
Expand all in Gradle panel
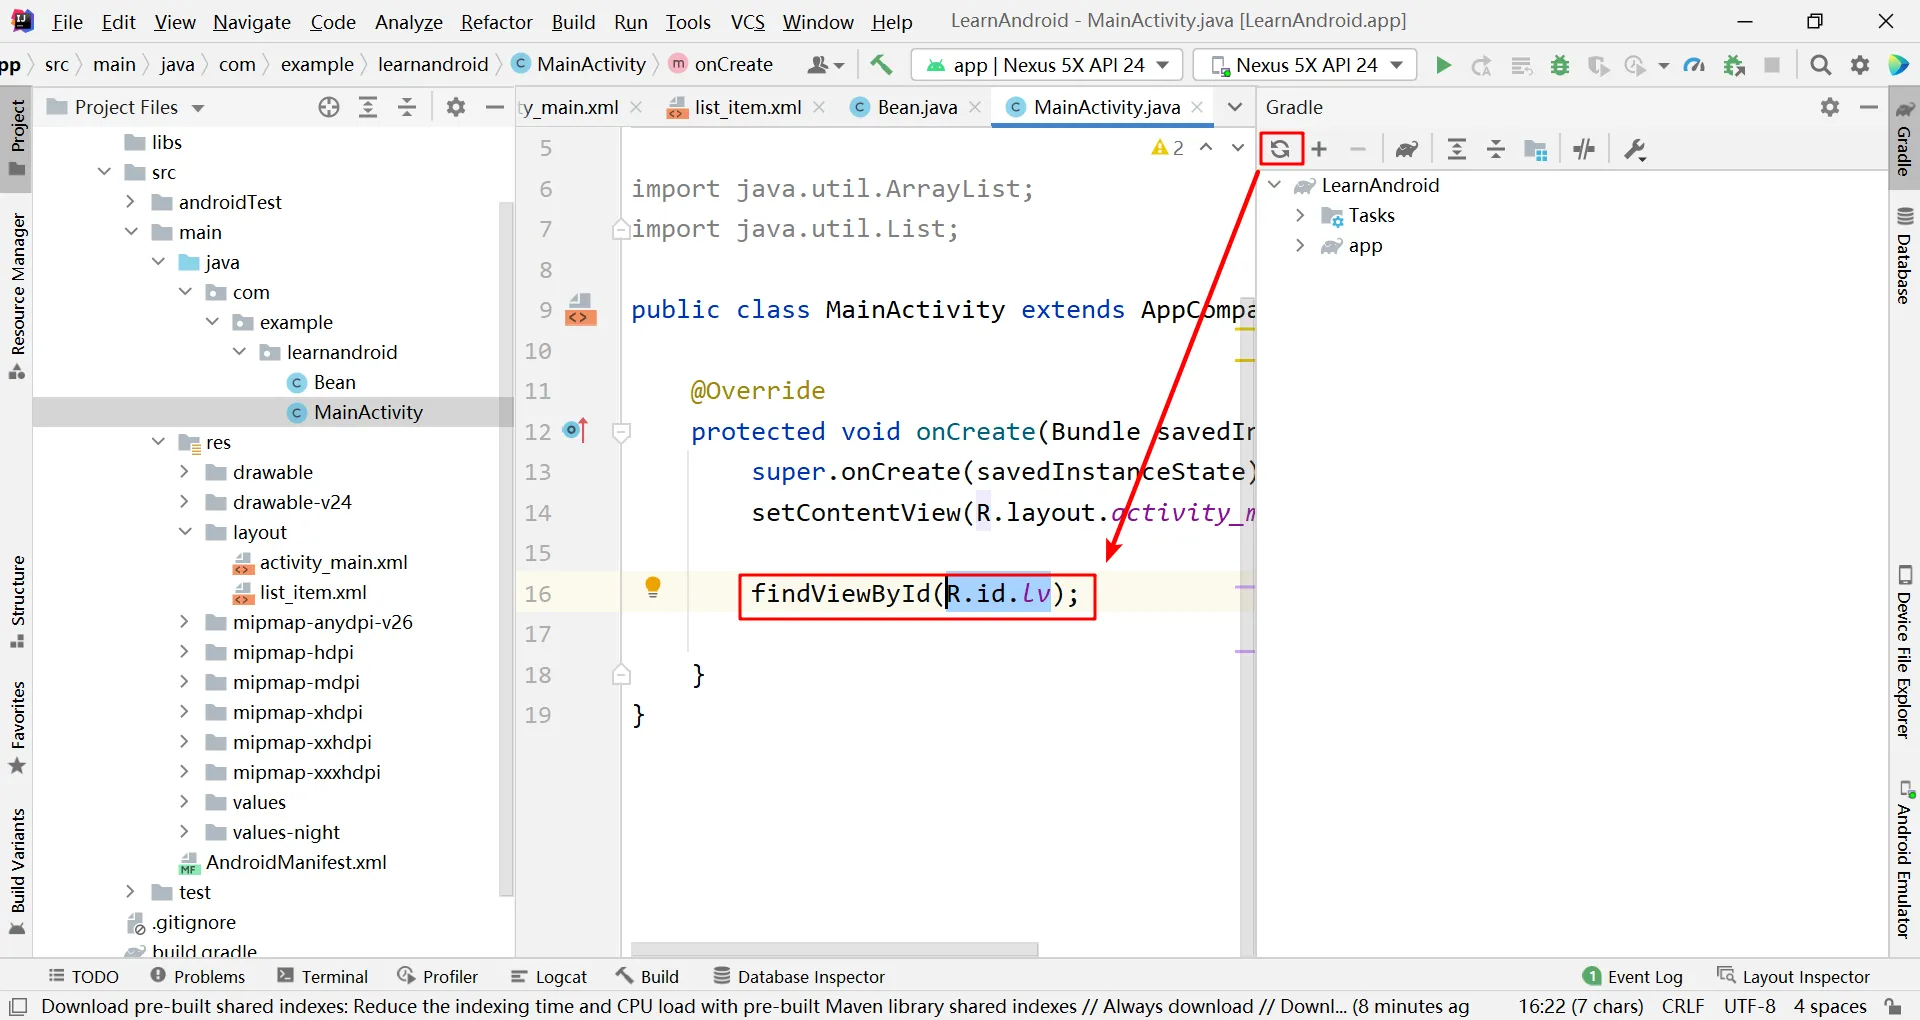pyautogui.click(x=1457, y=149)
